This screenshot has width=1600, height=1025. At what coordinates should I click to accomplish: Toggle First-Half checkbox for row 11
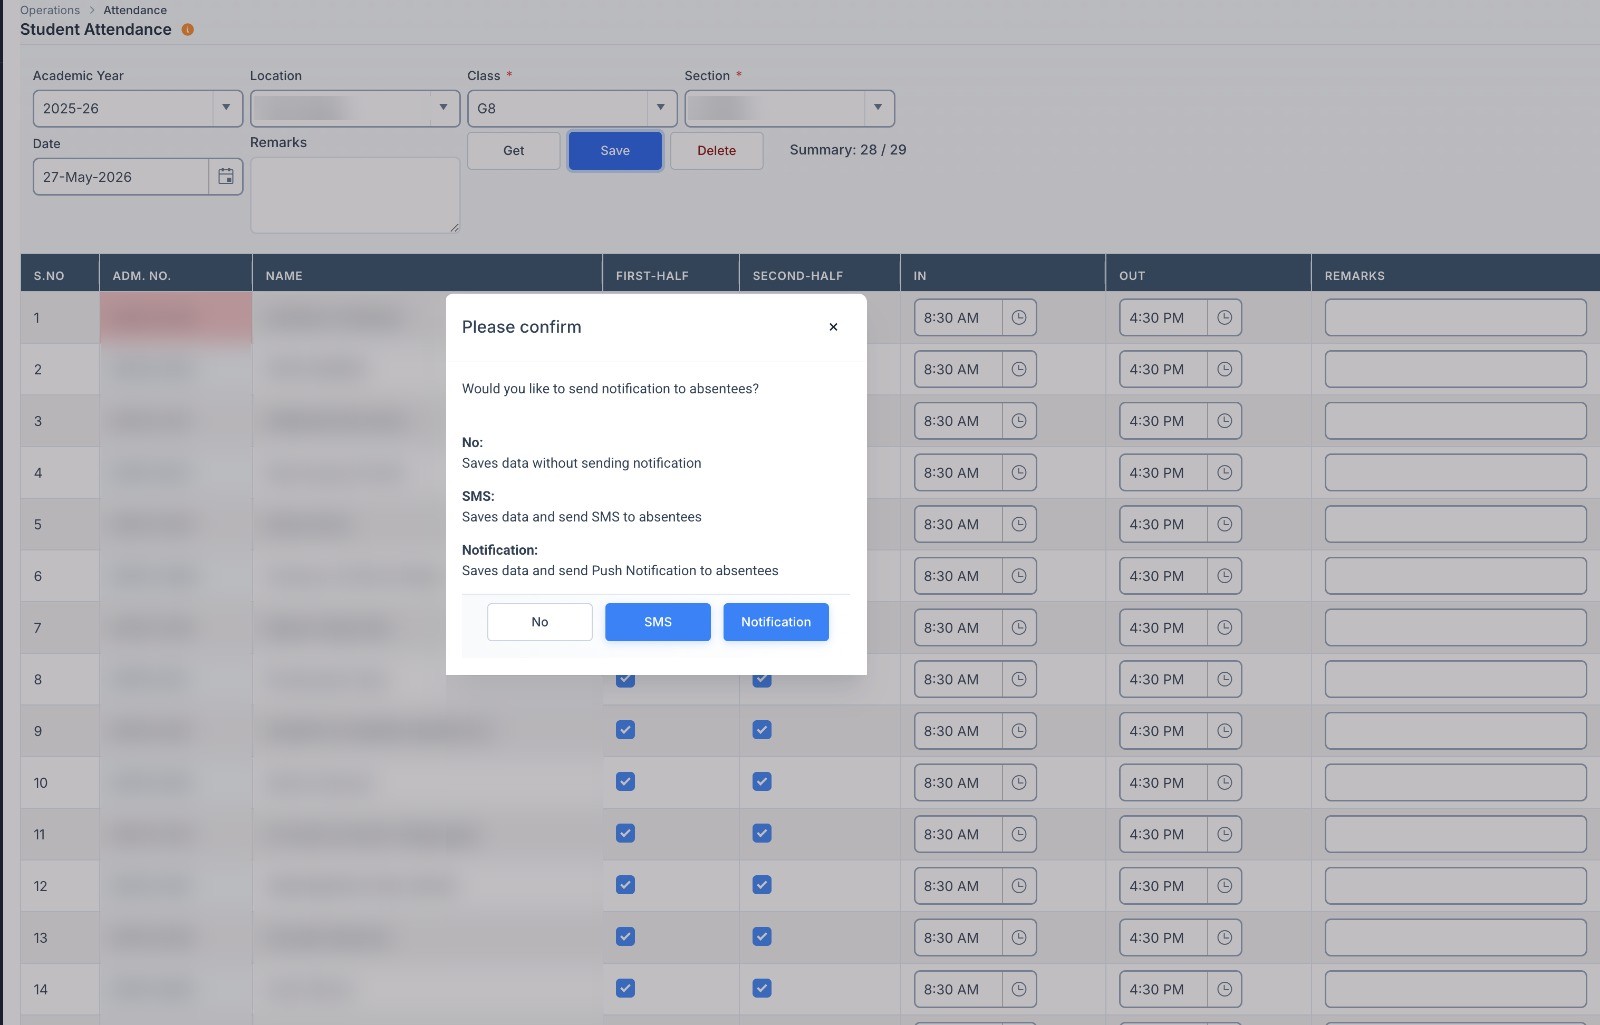[x=625, y=833]
